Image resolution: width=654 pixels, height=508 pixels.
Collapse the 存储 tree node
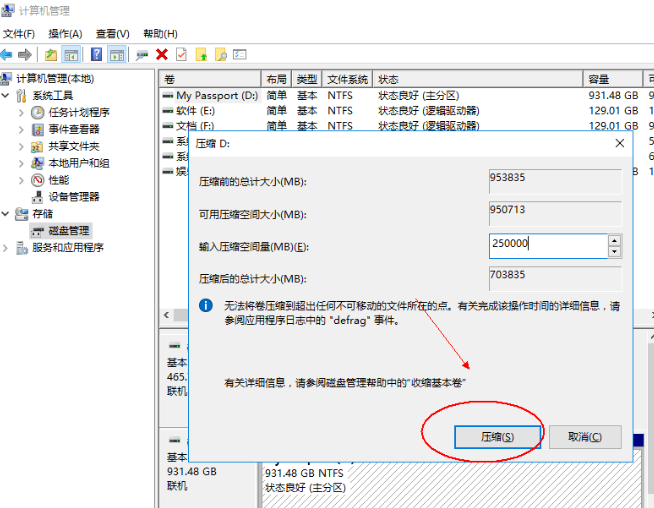click(x=8, y=214)
